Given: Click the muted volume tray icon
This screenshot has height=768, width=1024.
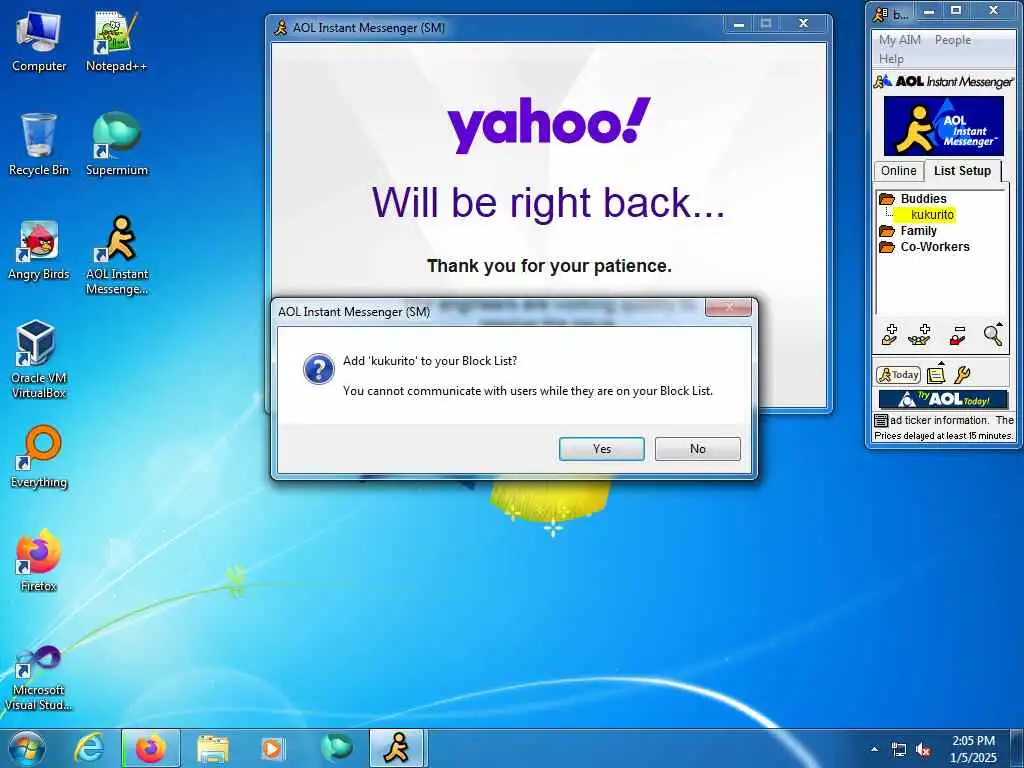Looking at the screenshot, I should (x=923, y=750).
